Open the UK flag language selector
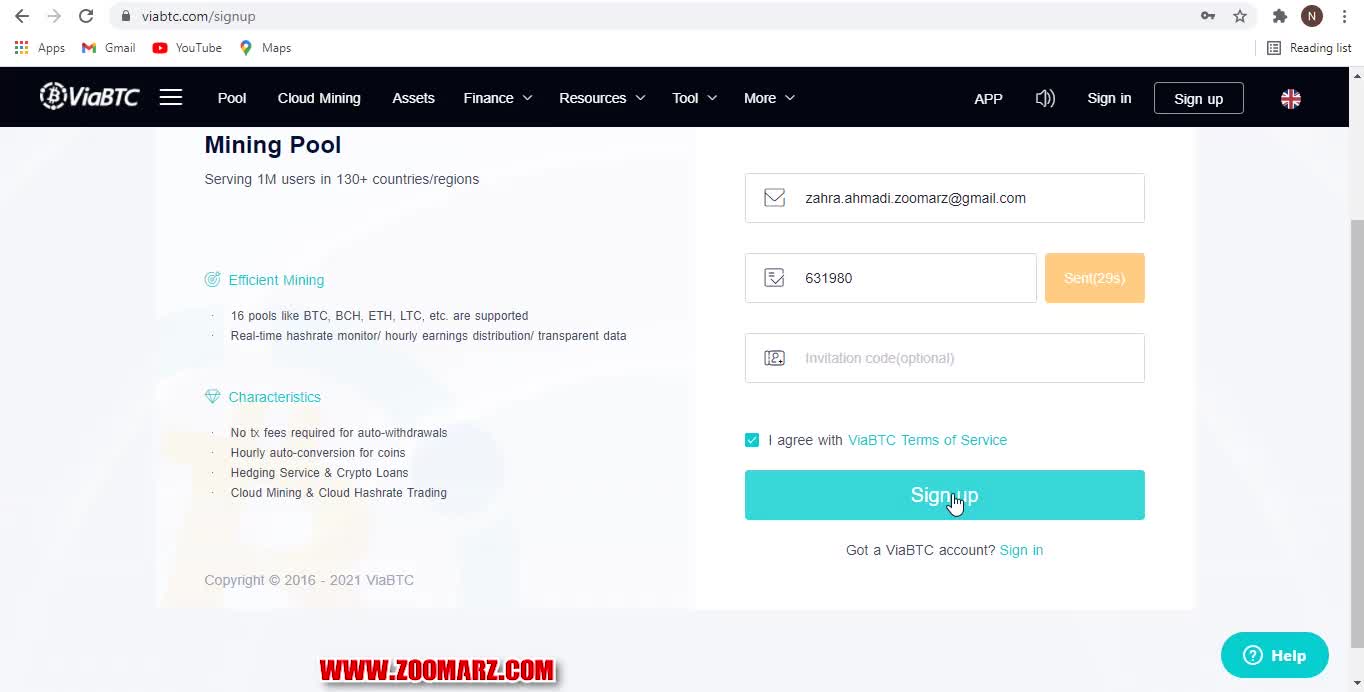1364x692 pixels. pos(1291,98)
